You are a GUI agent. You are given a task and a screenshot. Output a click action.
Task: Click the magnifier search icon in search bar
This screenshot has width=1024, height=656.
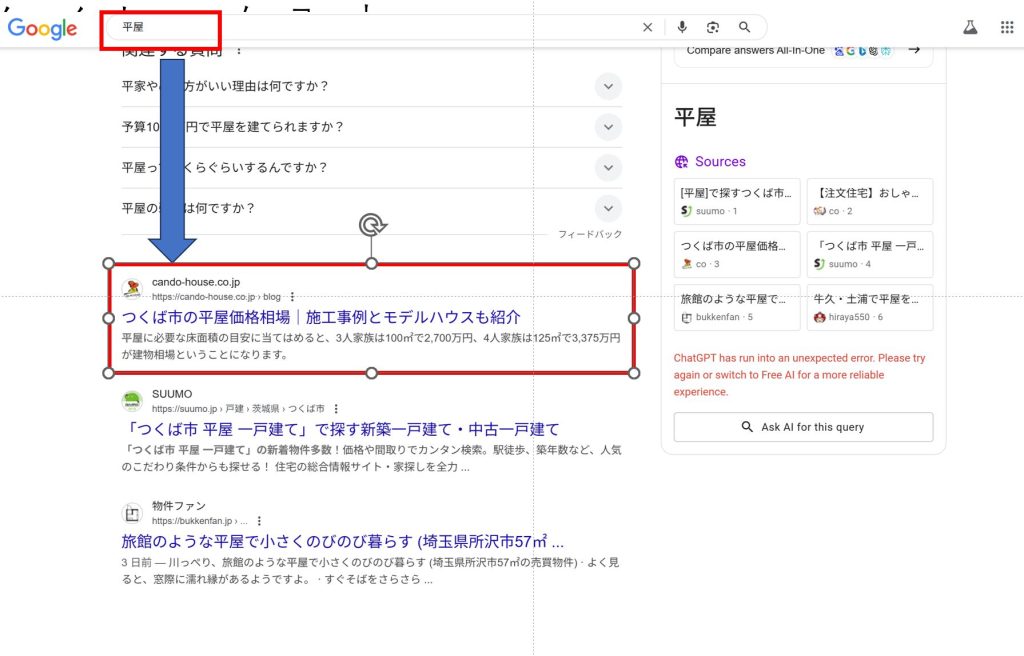point(744,27)
